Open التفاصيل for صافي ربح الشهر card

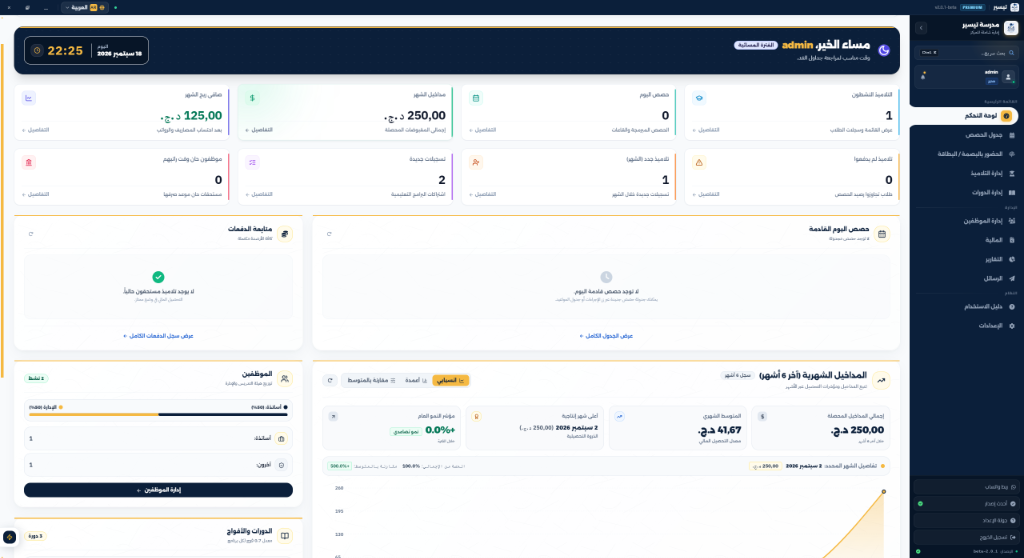36,130
